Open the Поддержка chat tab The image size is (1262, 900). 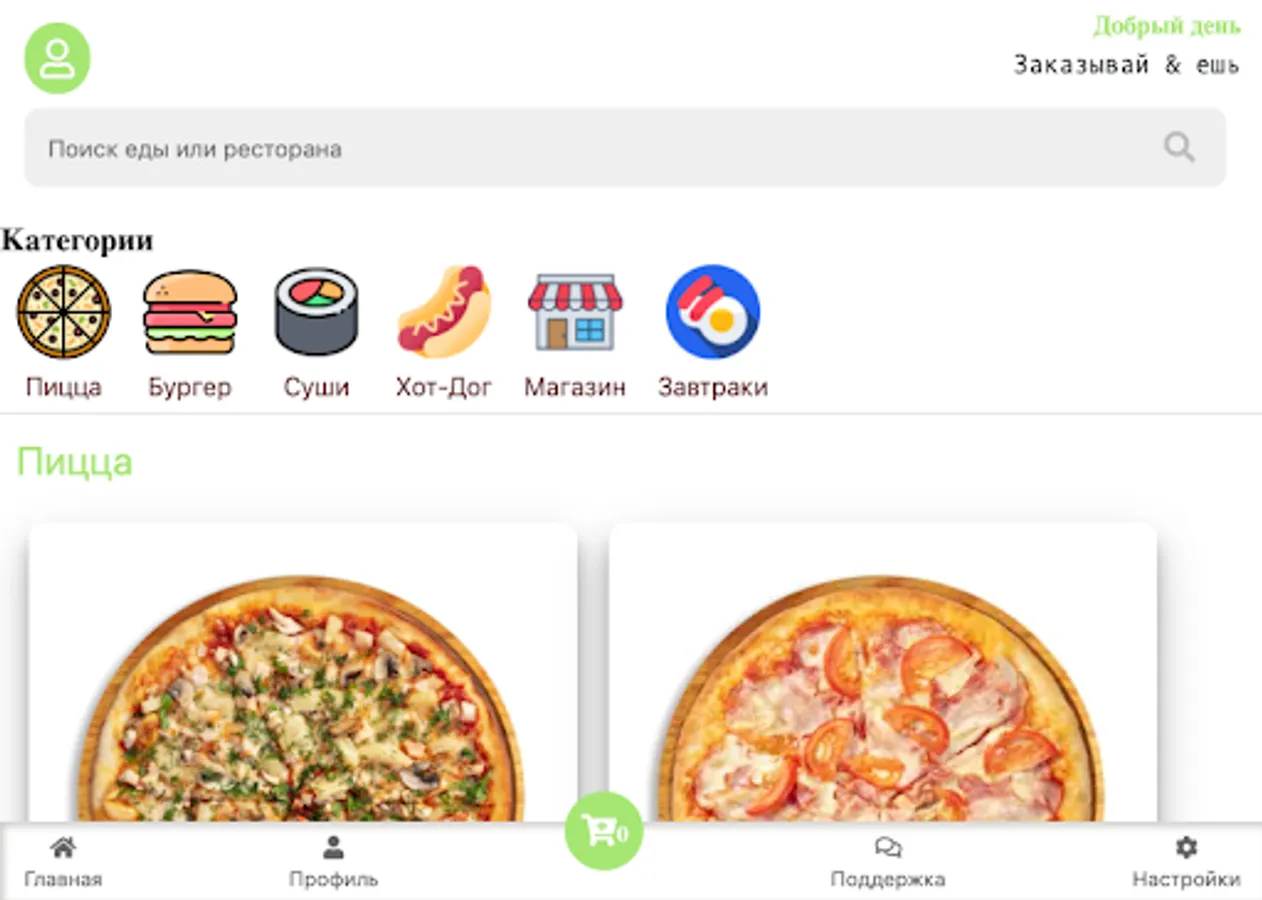point(888,864)
